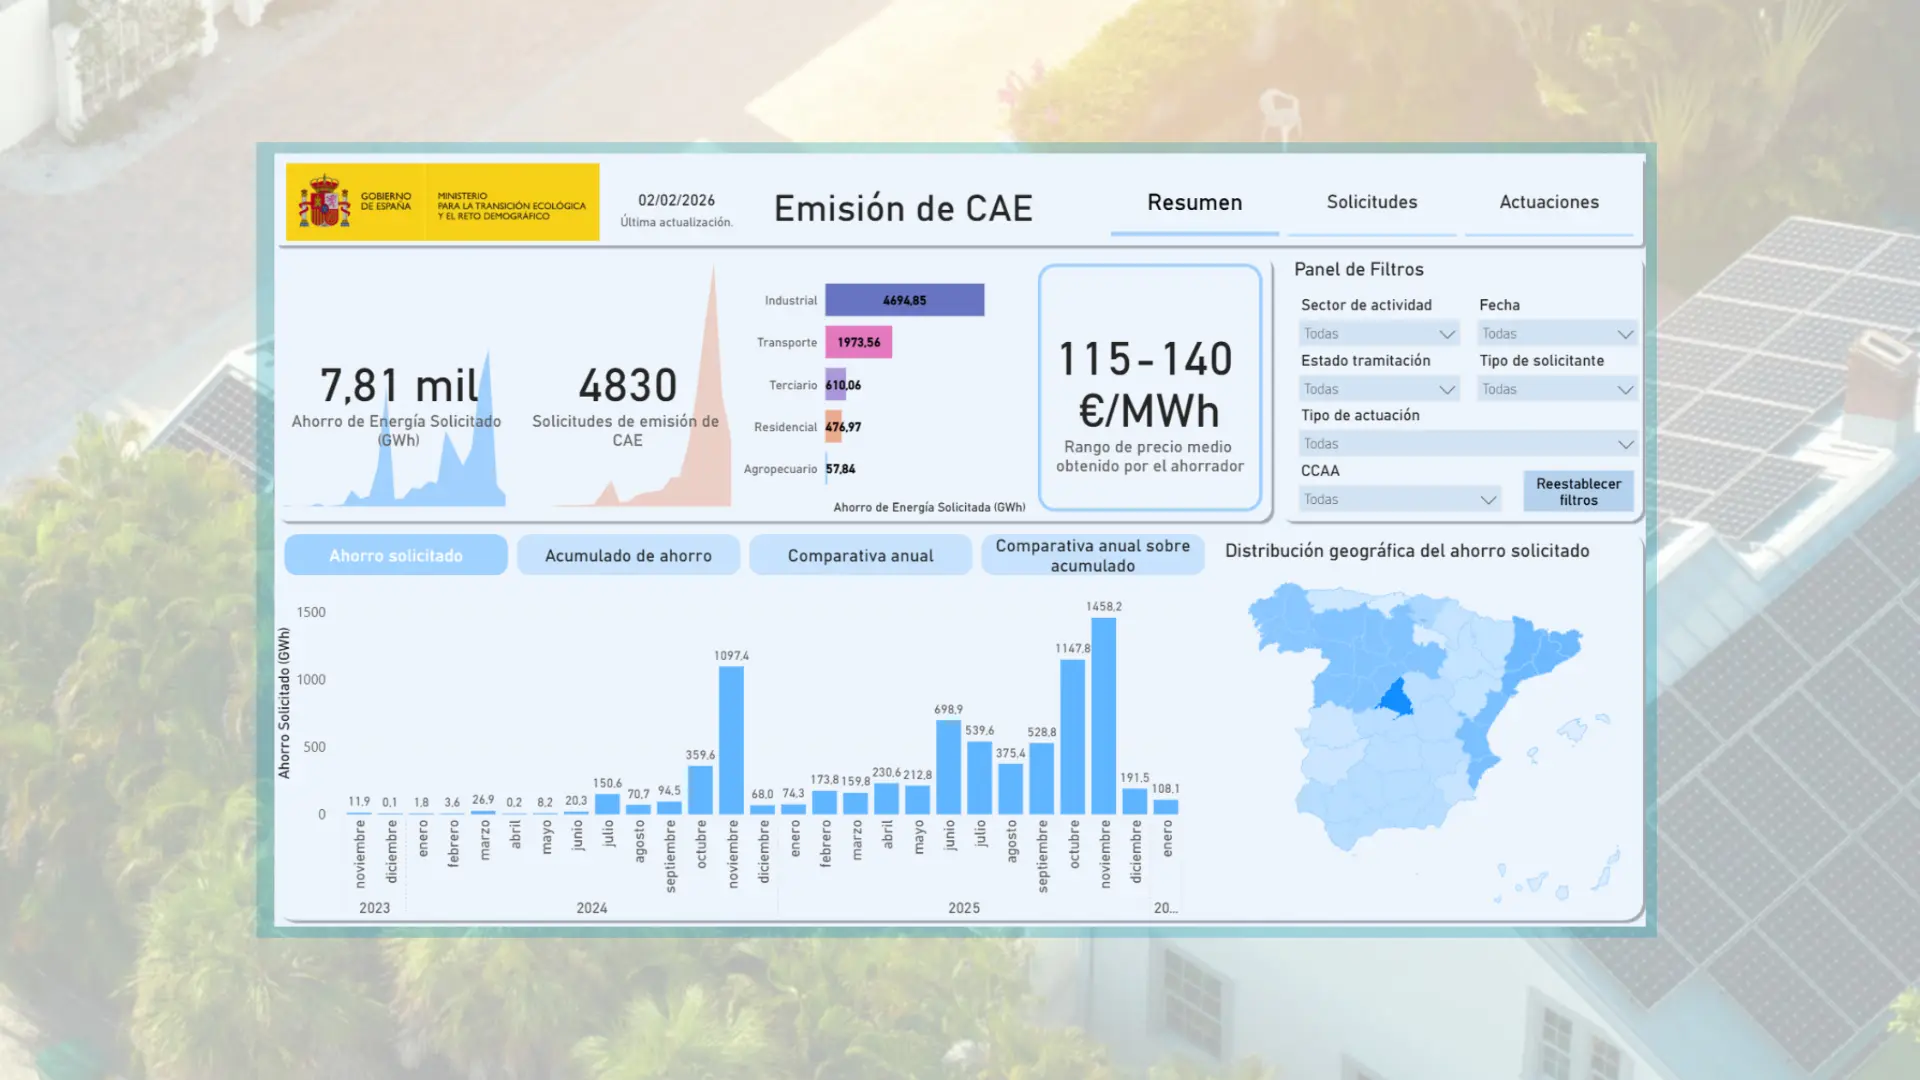
Task: Expand Tipo de solicitante dropdown
Action: pos(1557,389)
